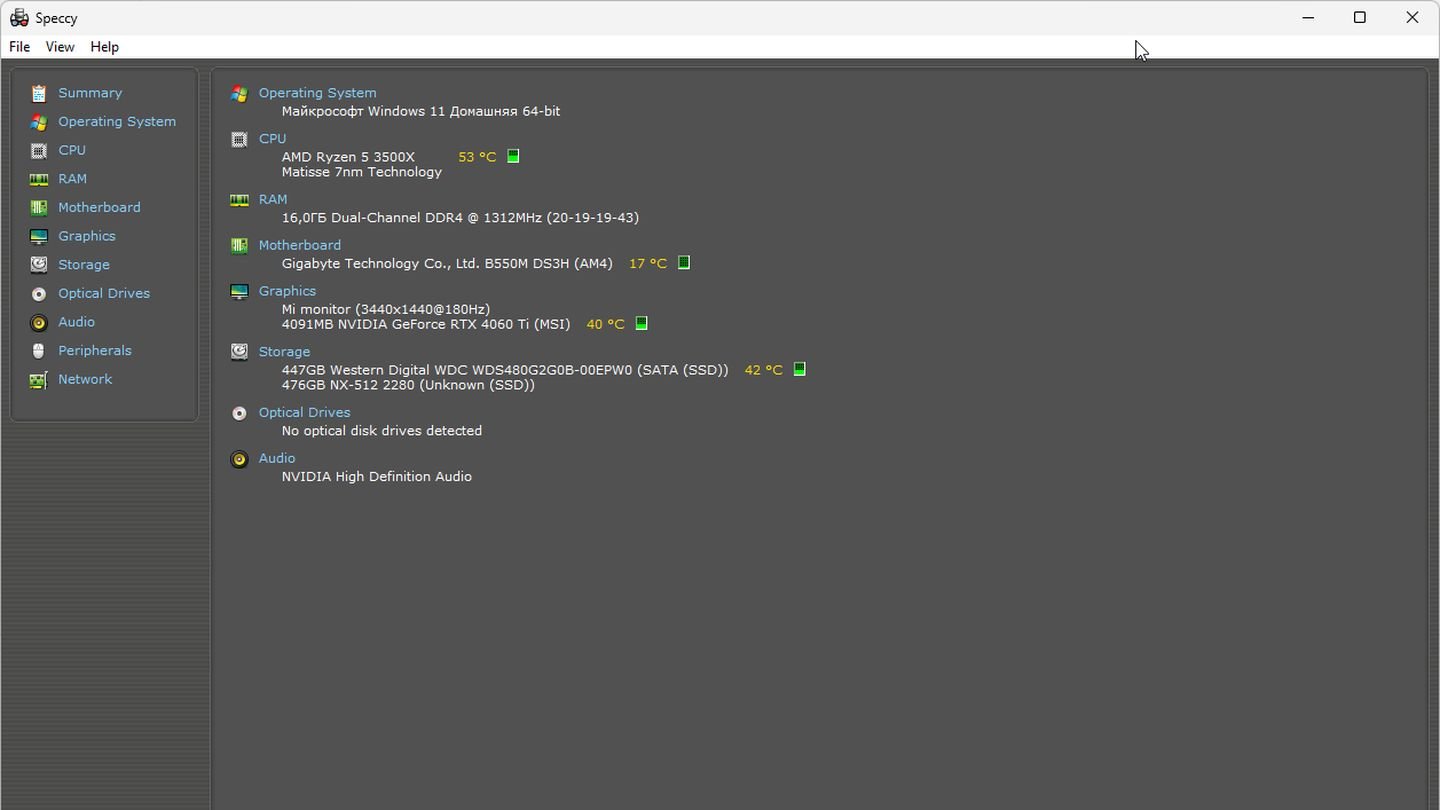Click the Storage heading link in summary
Image resolution: width=1440 pixels, height=810 pixels.
click(284, 352)
